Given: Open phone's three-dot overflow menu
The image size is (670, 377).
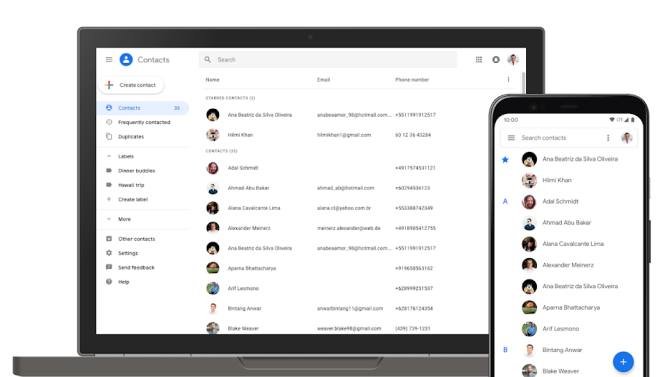Looking at the screenshot, I should tap(608, 138).
